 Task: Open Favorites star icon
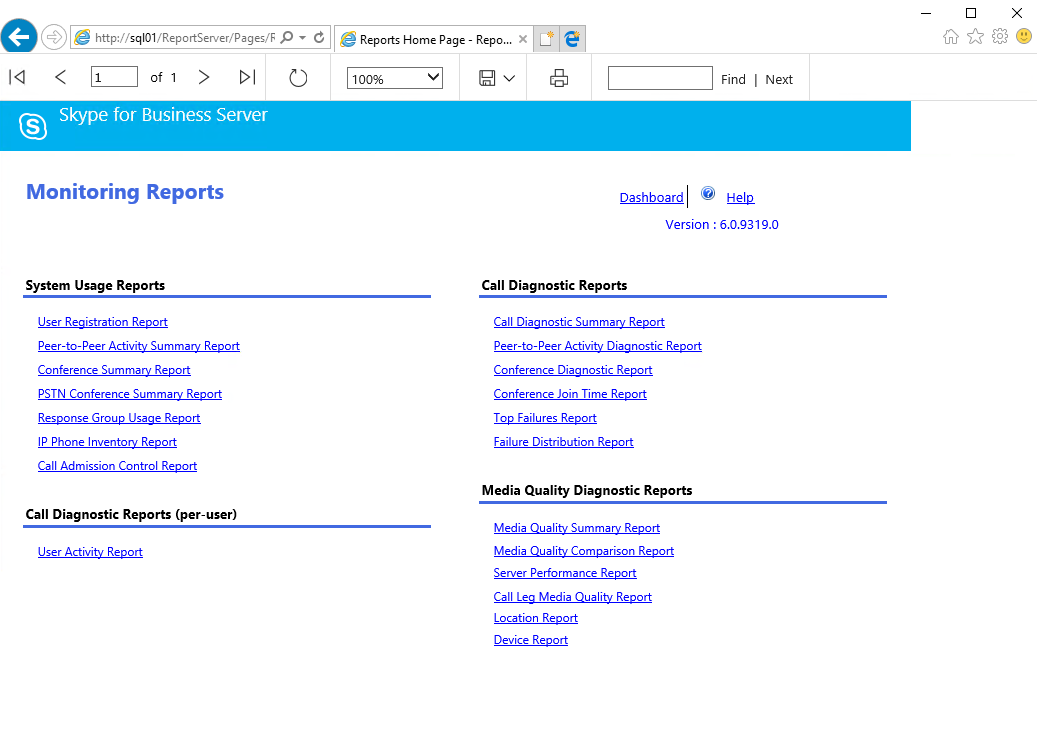click(x=975, y=36)
